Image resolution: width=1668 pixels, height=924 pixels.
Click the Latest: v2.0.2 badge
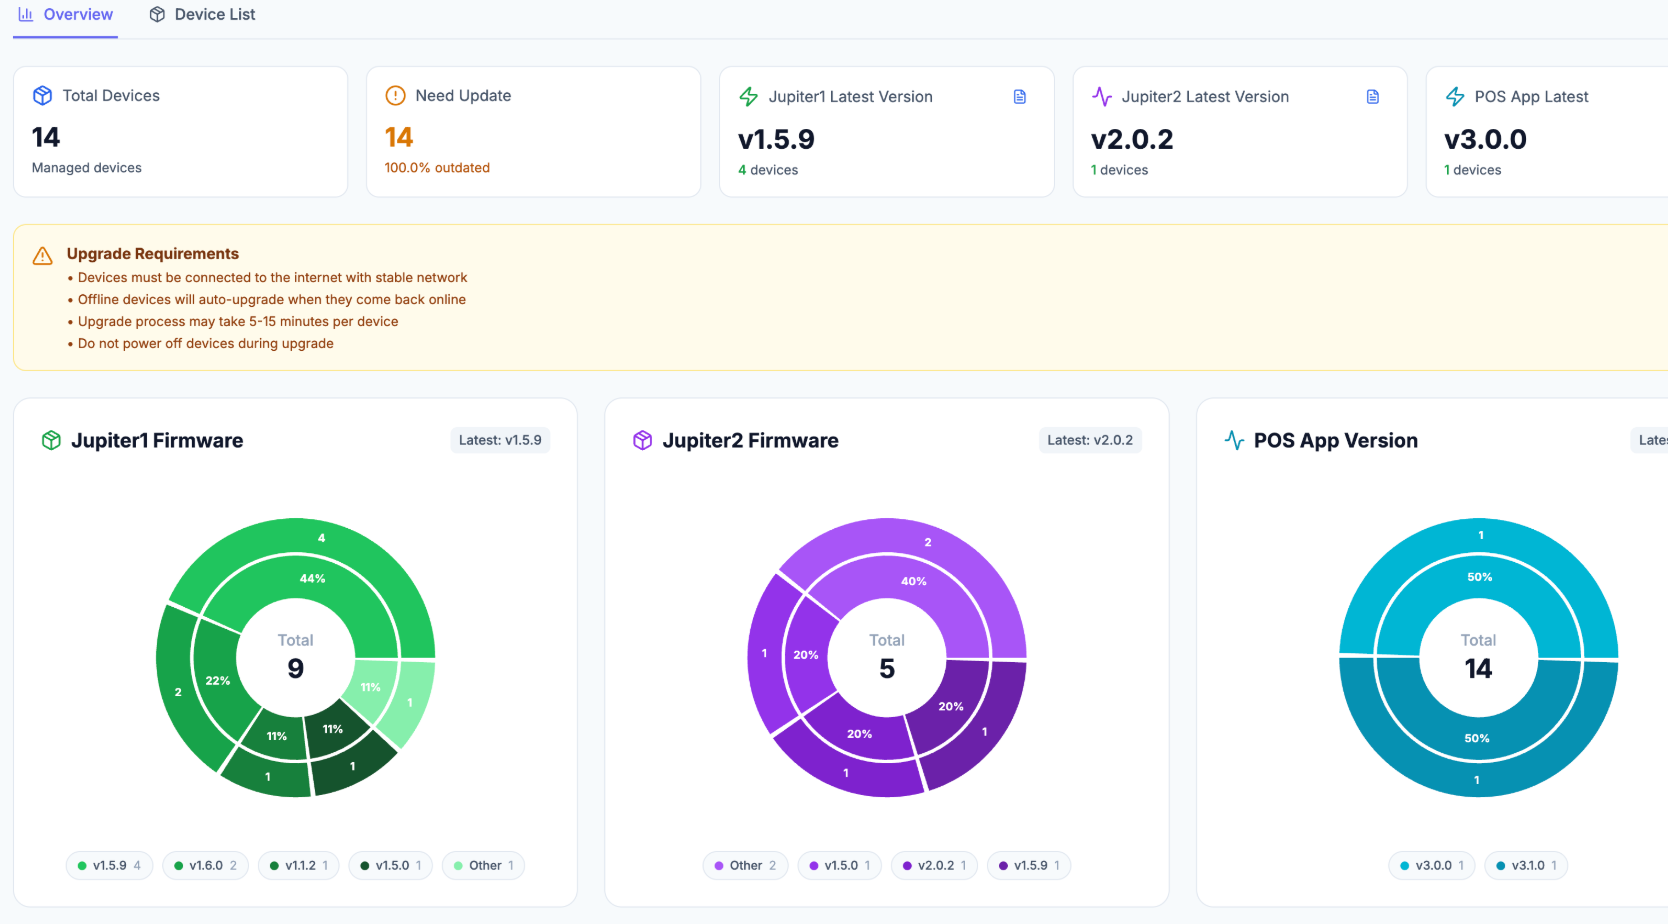(x=1090, y=439)
